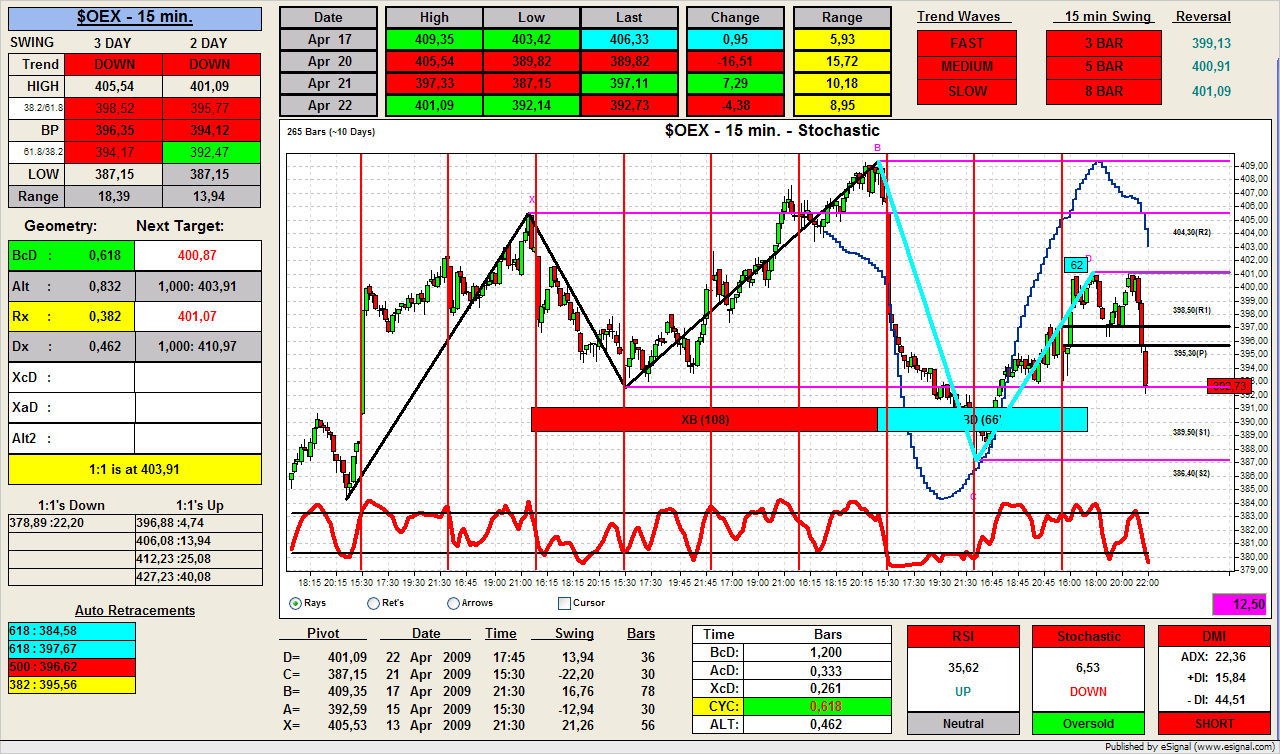Select the Apr 21 date cell

click(328, 84)
